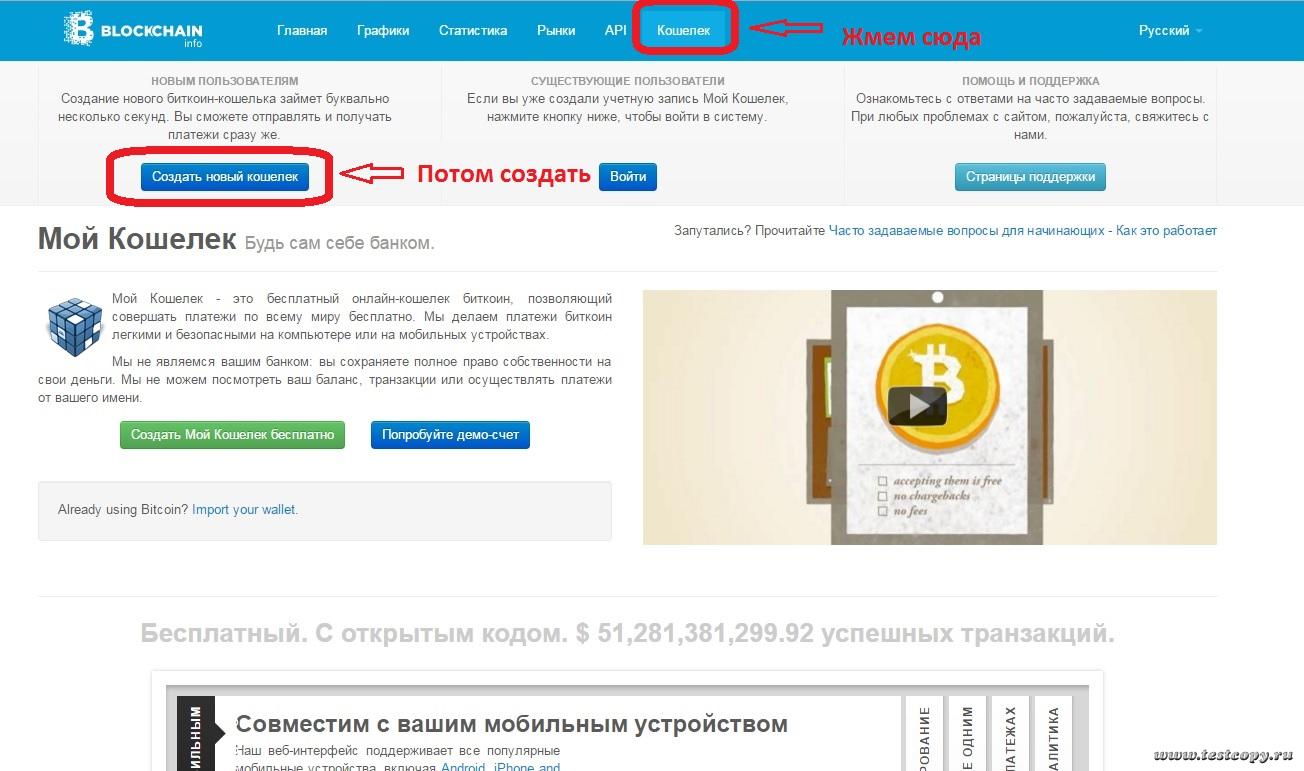Open the API menu item
This screenshot has width=1304, height=771.
pos(616,30)
